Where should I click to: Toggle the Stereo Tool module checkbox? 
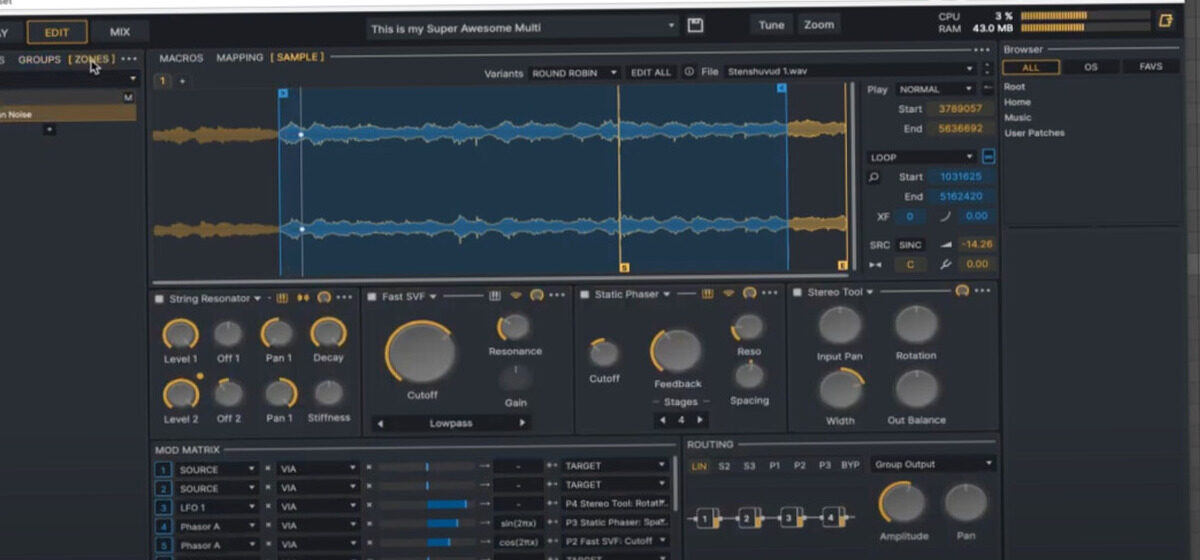tap(797, 293)
